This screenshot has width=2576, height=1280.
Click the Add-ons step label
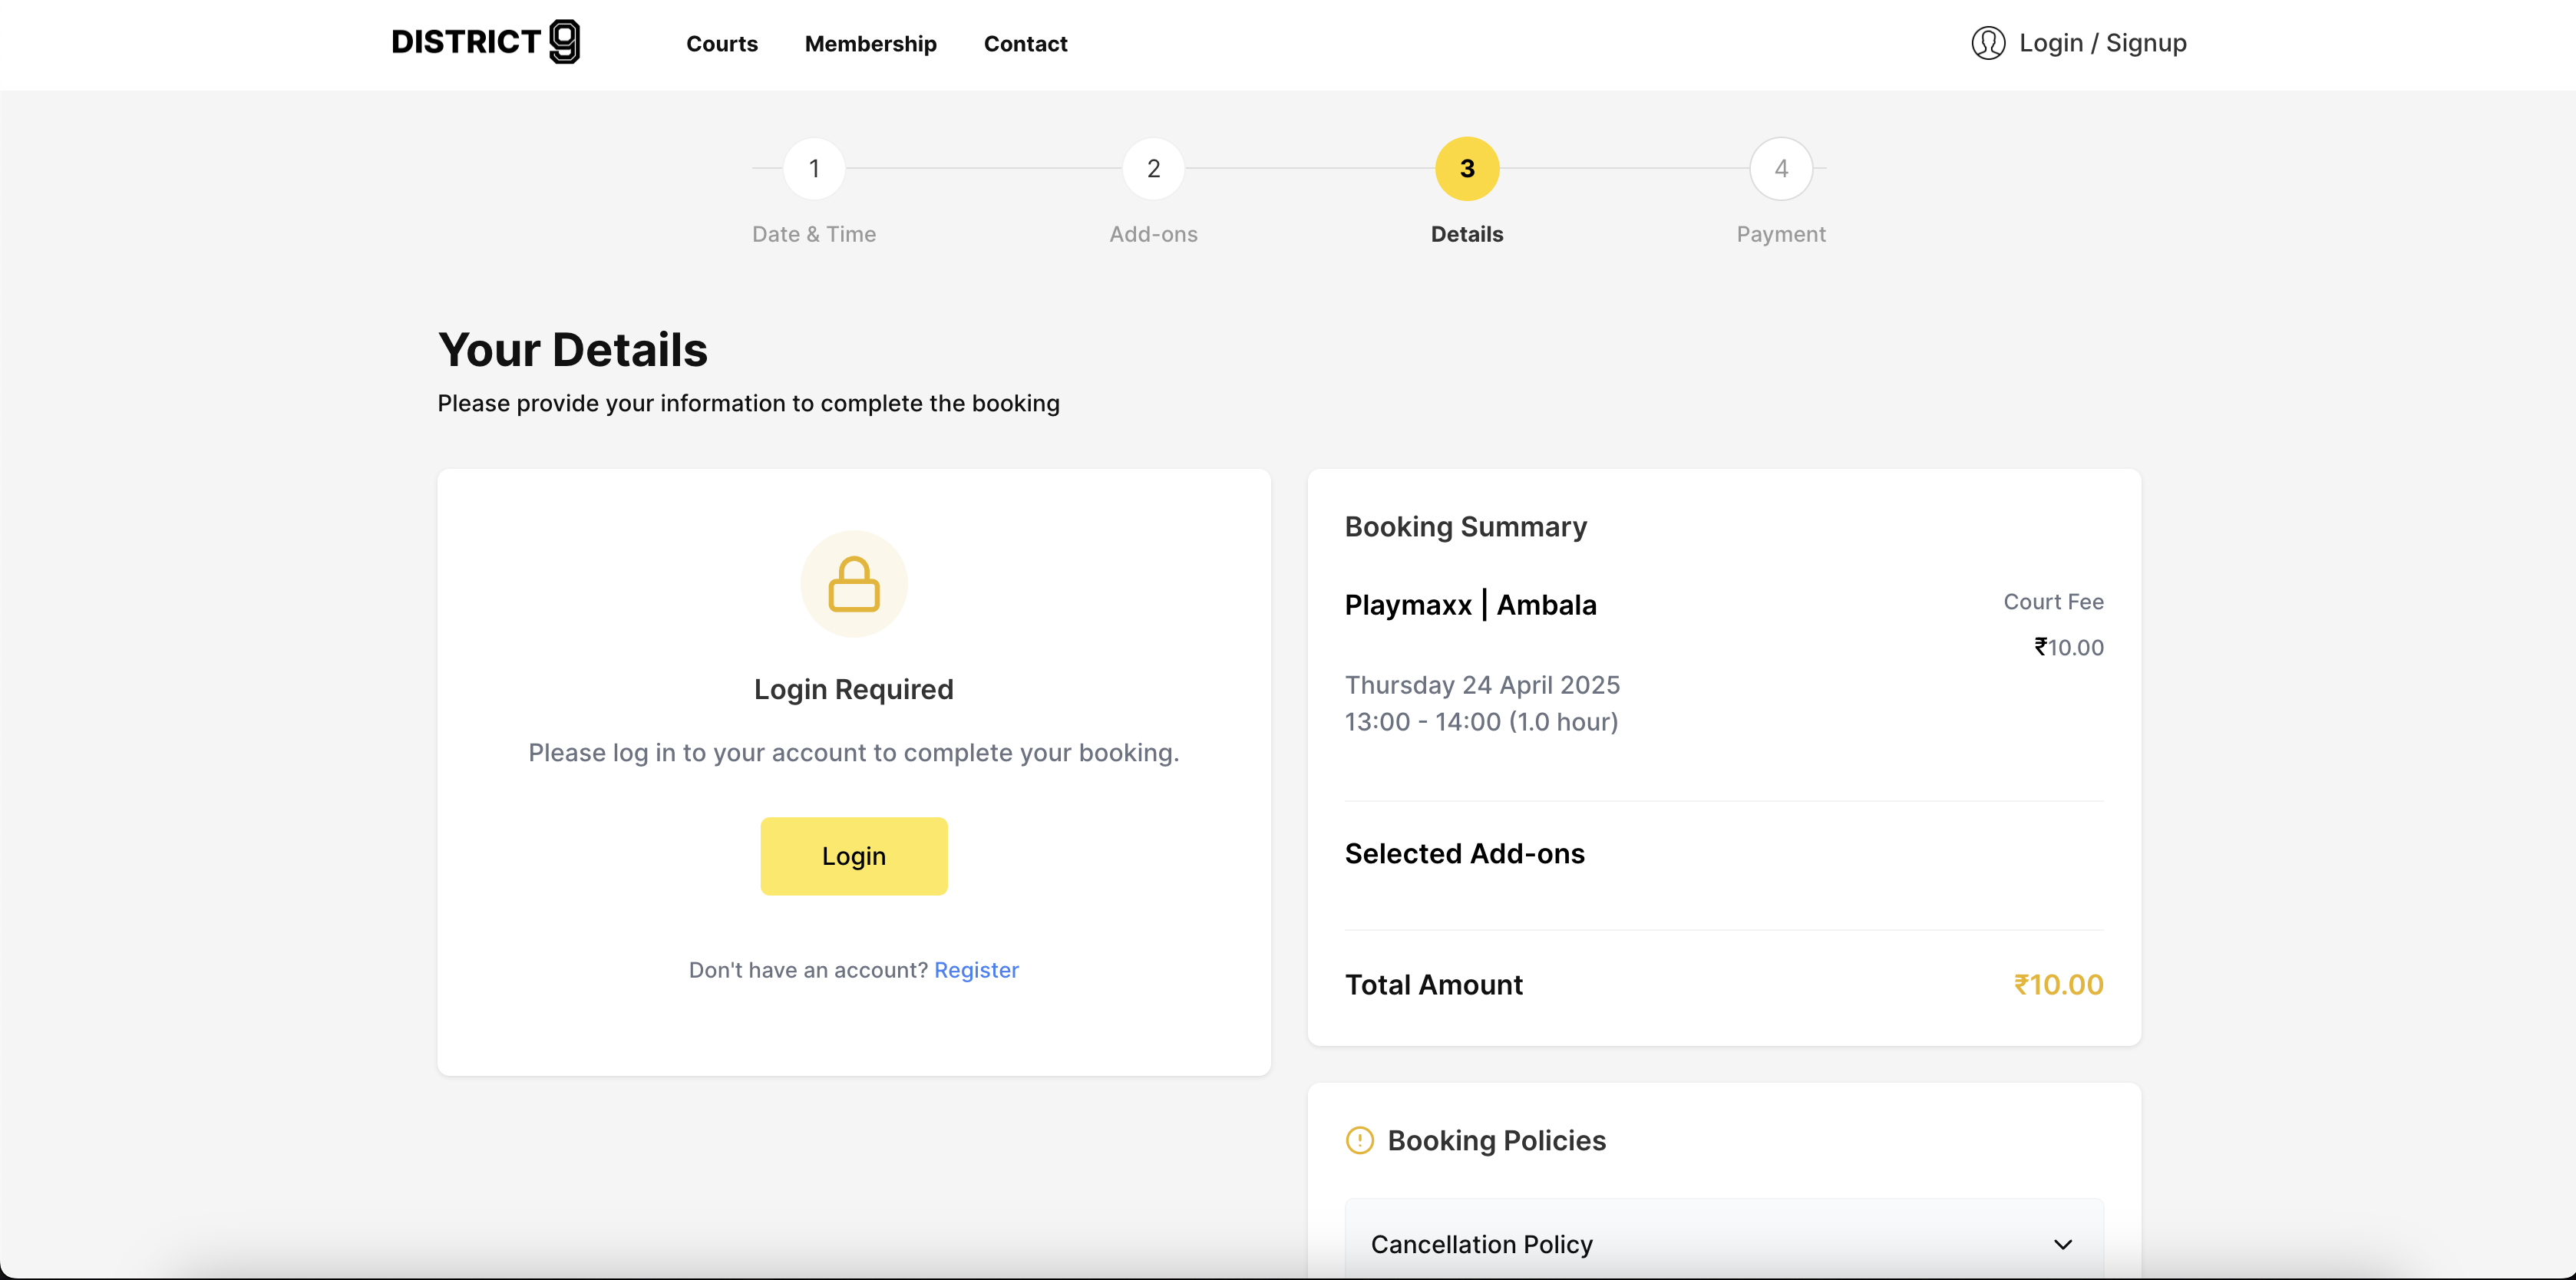pos(1153,234)
